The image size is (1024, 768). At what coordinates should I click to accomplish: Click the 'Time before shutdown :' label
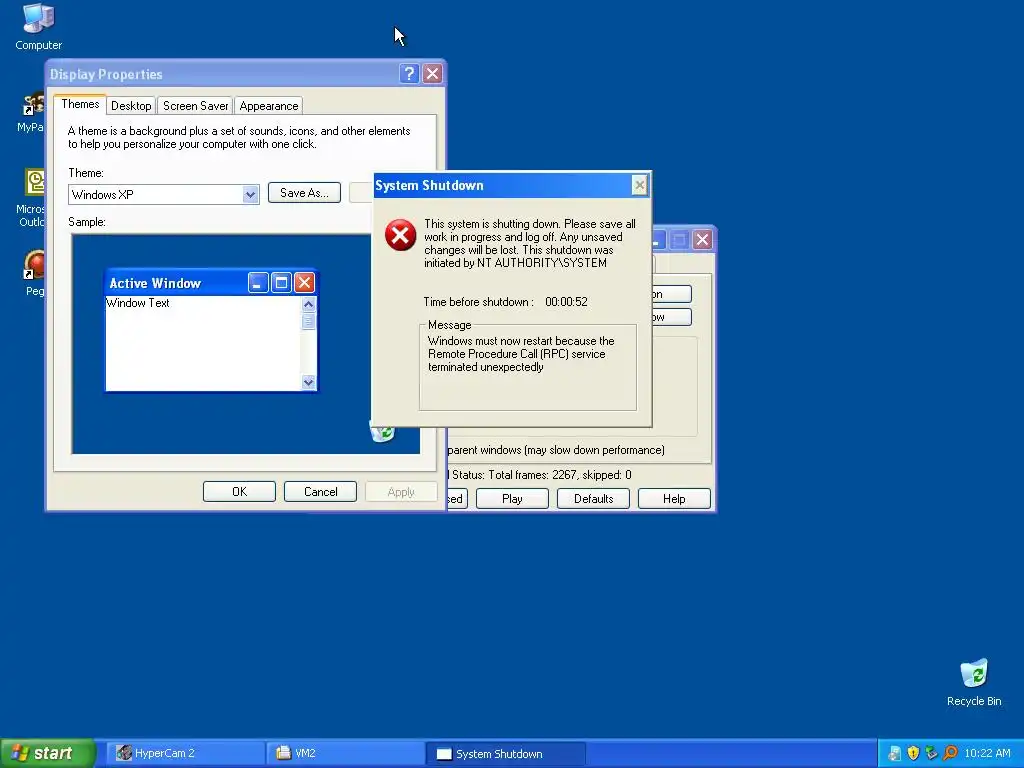pos(478,302)
